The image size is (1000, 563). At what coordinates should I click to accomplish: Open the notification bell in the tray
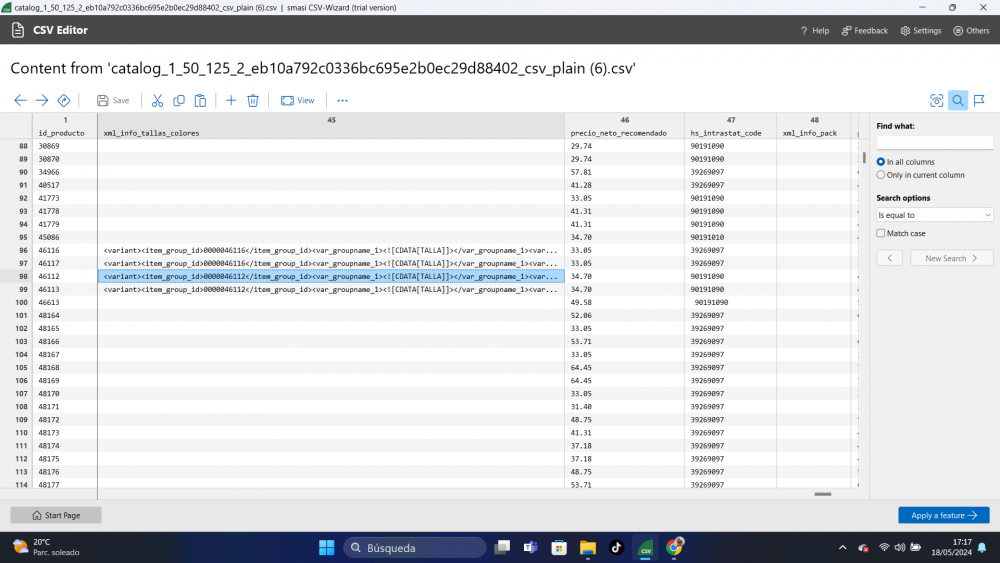(982, 548)
